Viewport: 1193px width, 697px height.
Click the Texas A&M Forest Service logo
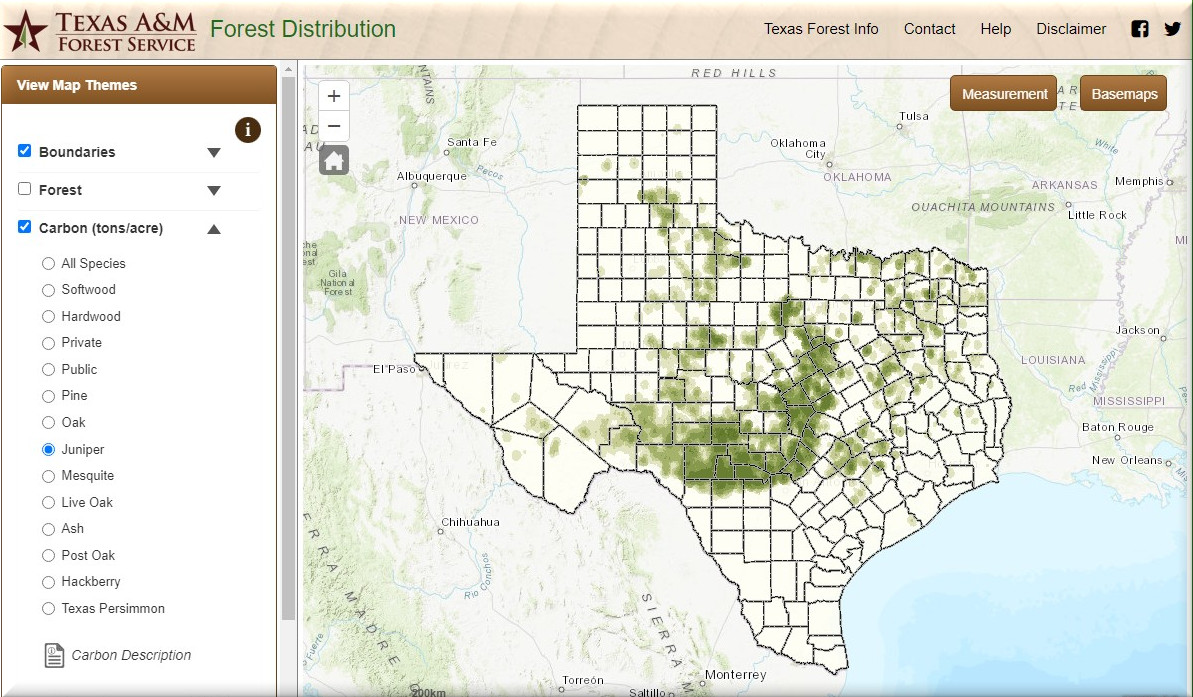coord(100,31)
